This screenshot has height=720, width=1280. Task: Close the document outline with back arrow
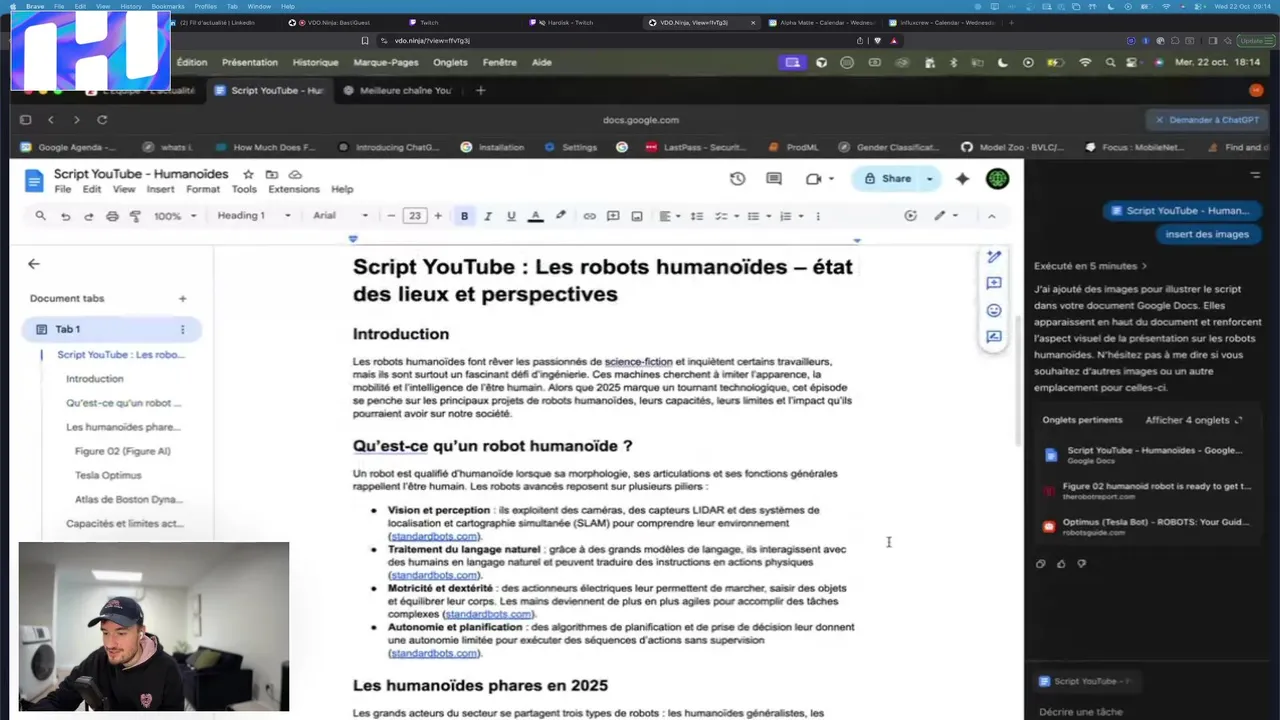coord(34,264)
